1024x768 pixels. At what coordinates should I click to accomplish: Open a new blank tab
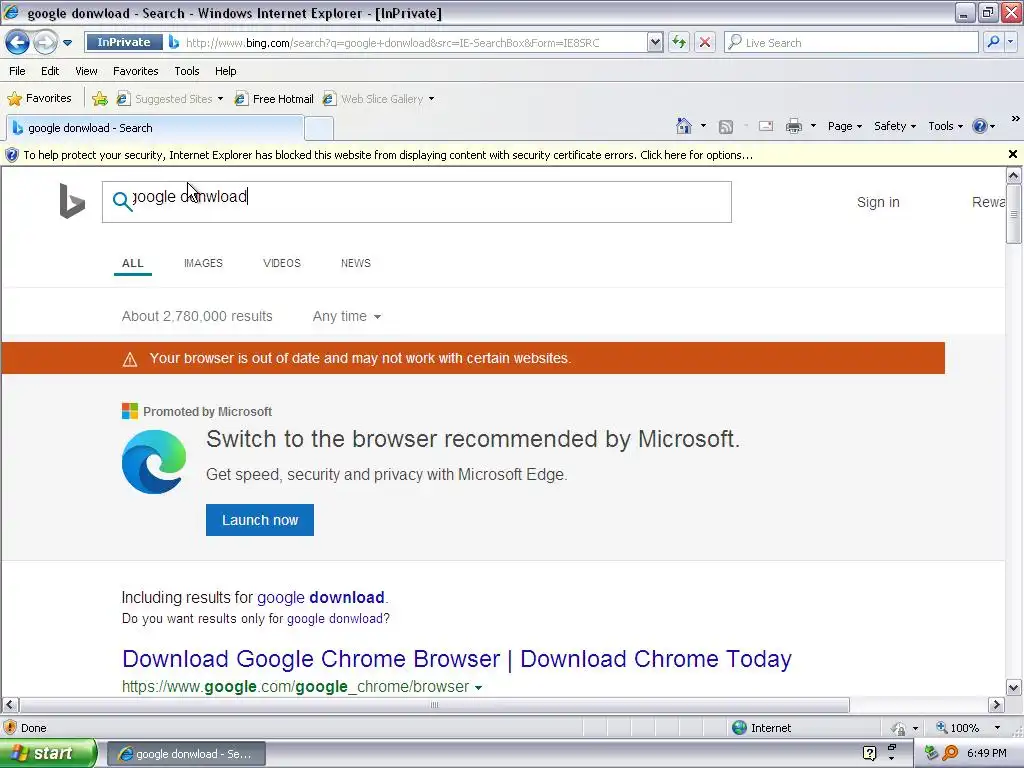pyautogui.click(x=319, y=129)
